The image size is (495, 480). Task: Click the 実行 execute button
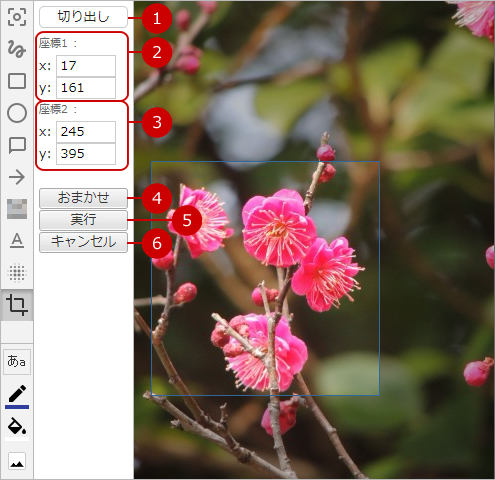coord(83,220)
